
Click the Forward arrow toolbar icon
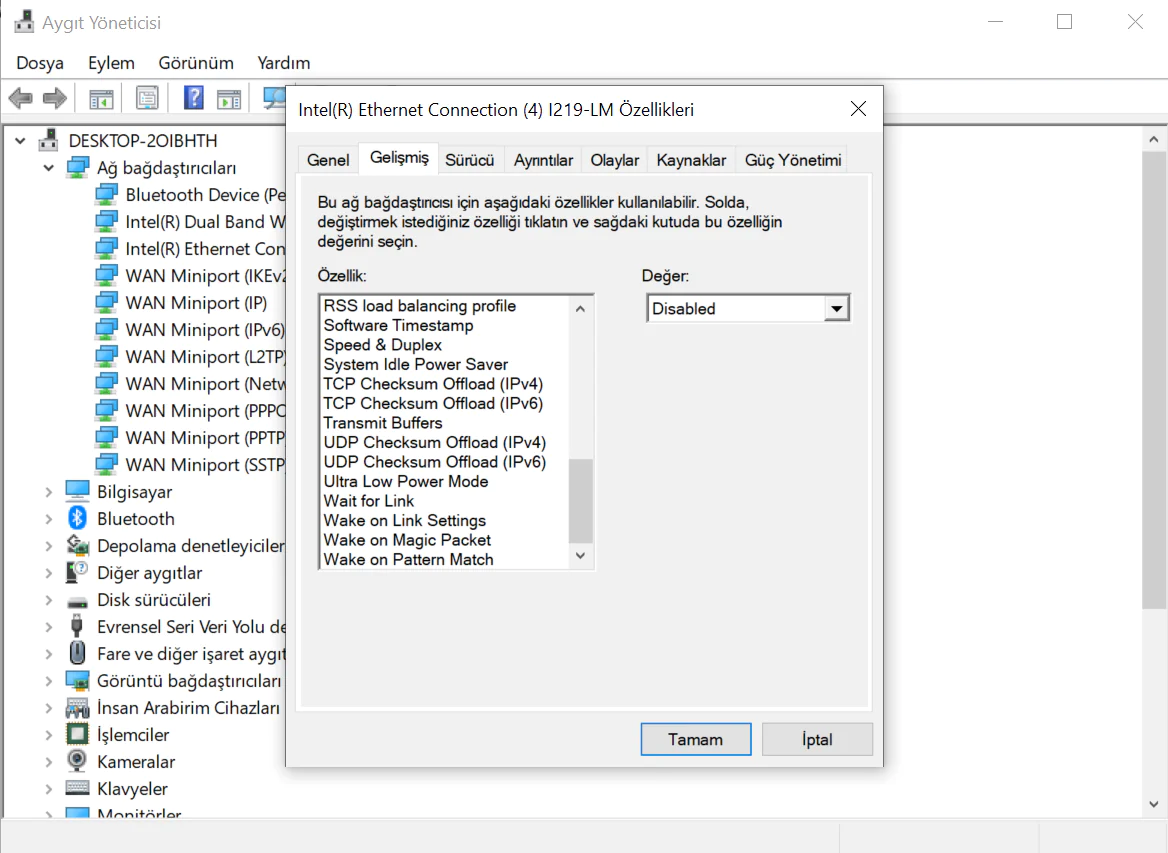[55, 98]
